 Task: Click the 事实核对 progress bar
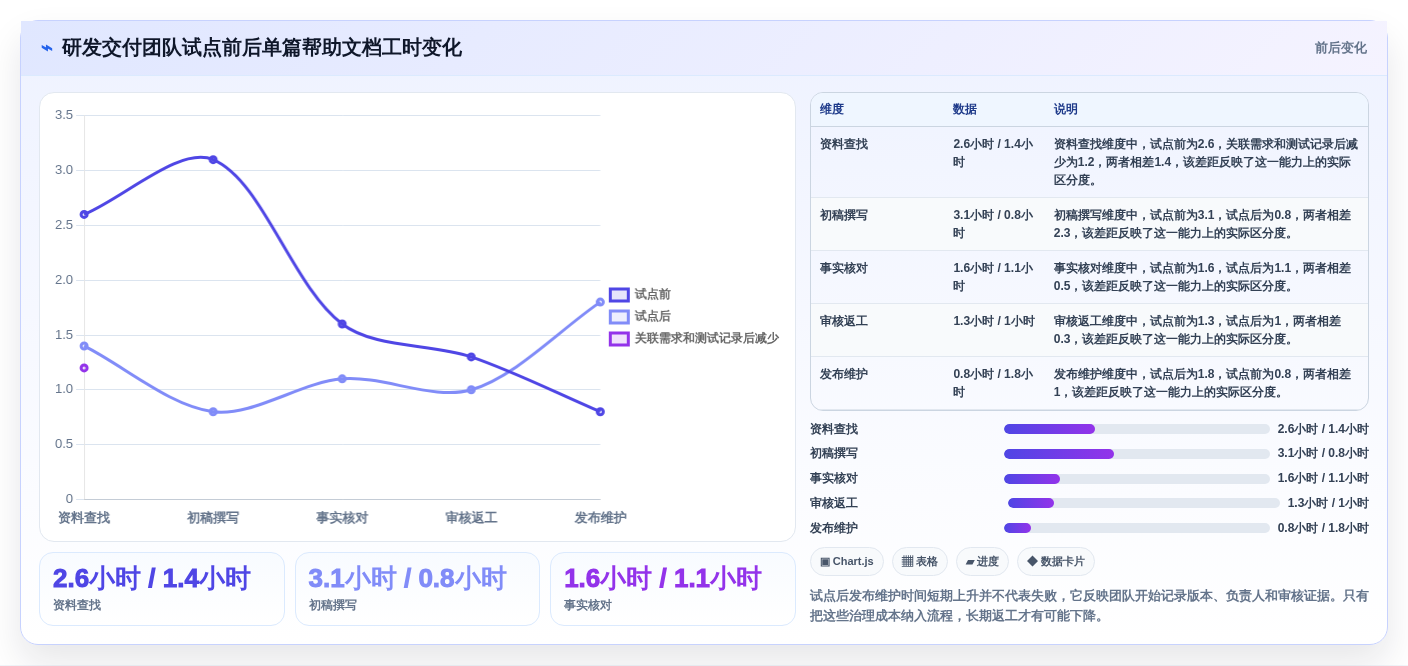[1137, 479]
